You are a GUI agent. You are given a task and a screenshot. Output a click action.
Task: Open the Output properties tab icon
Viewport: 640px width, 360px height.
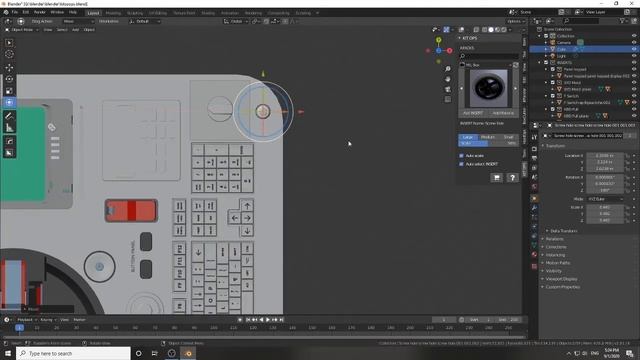[534, 158]
